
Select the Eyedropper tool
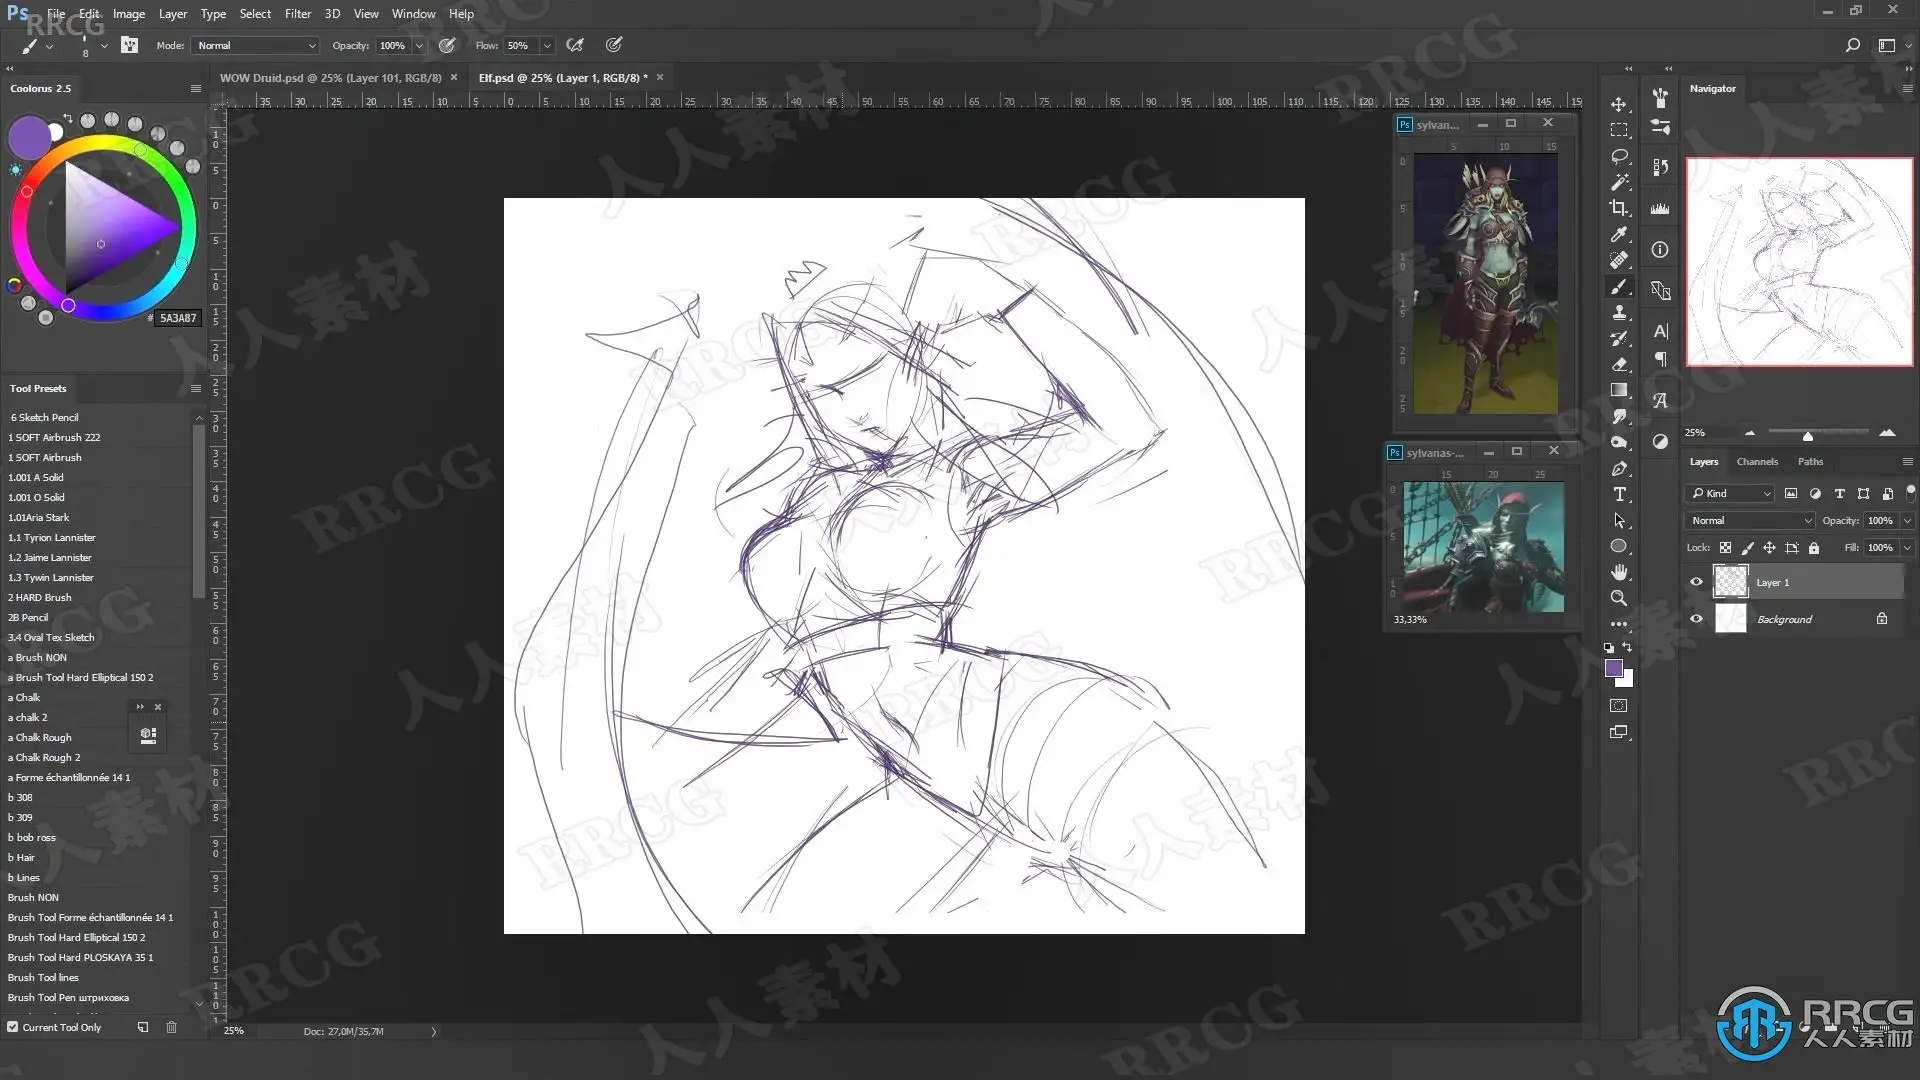[1619, 234]
